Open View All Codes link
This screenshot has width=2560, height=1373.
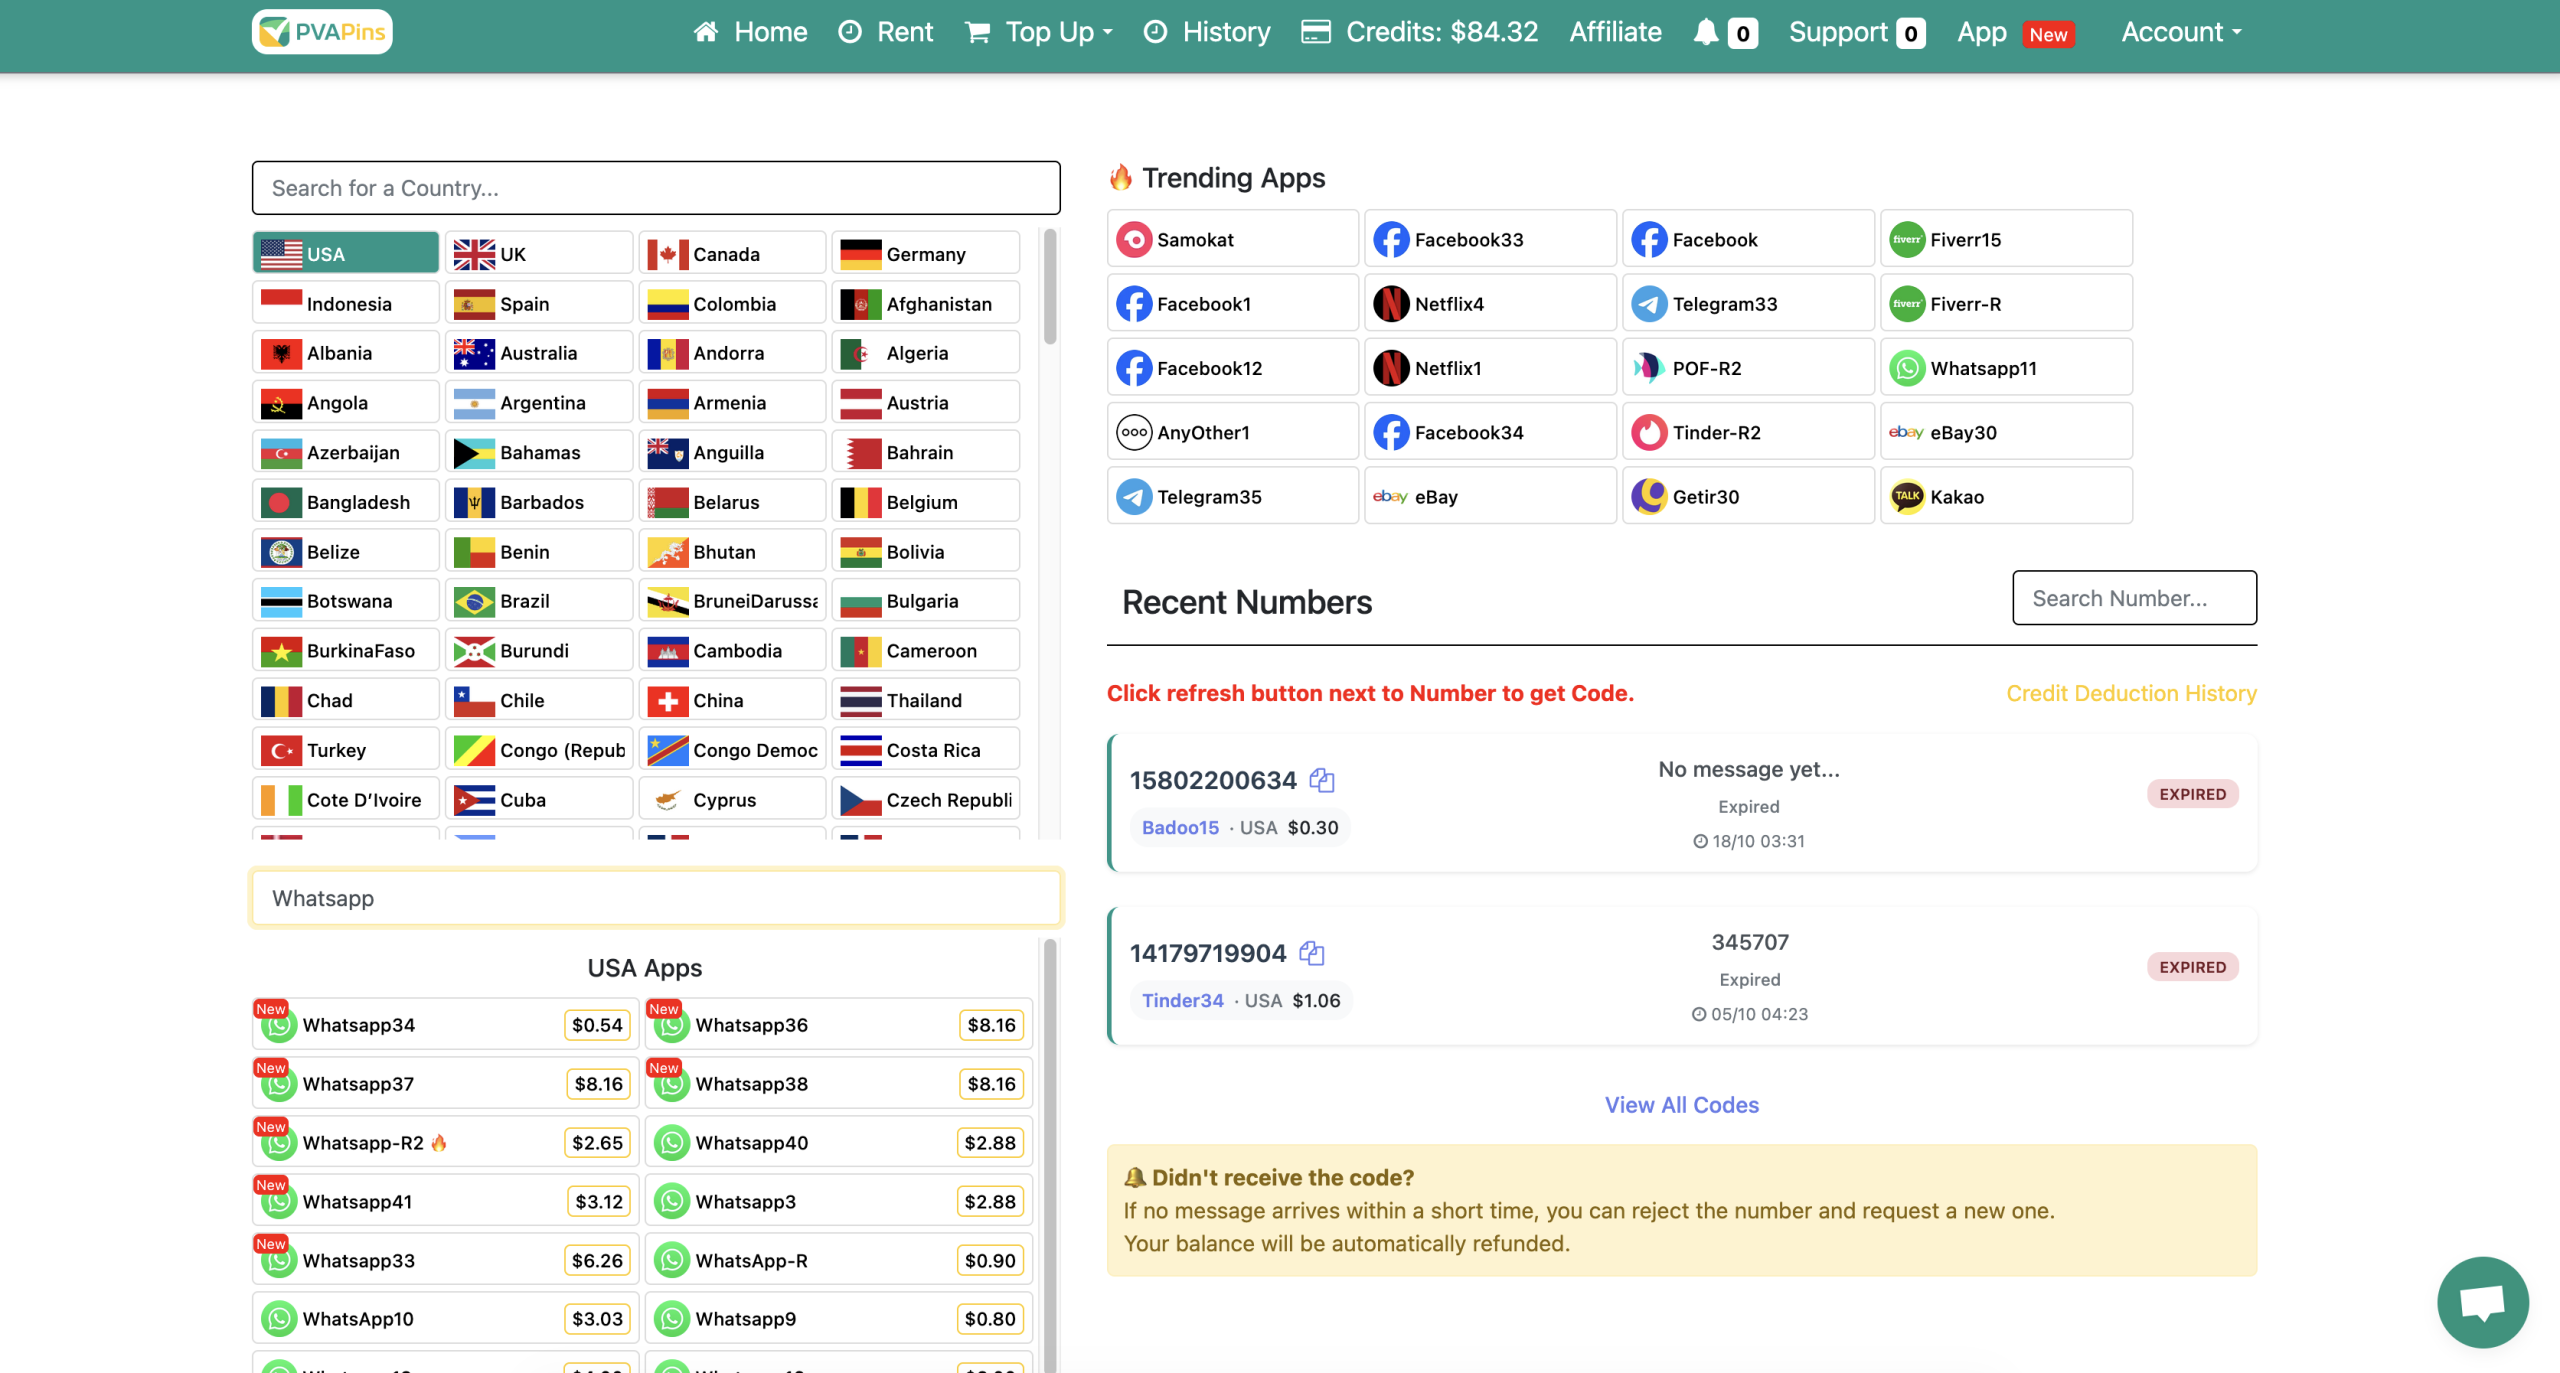[1681, 1105]
